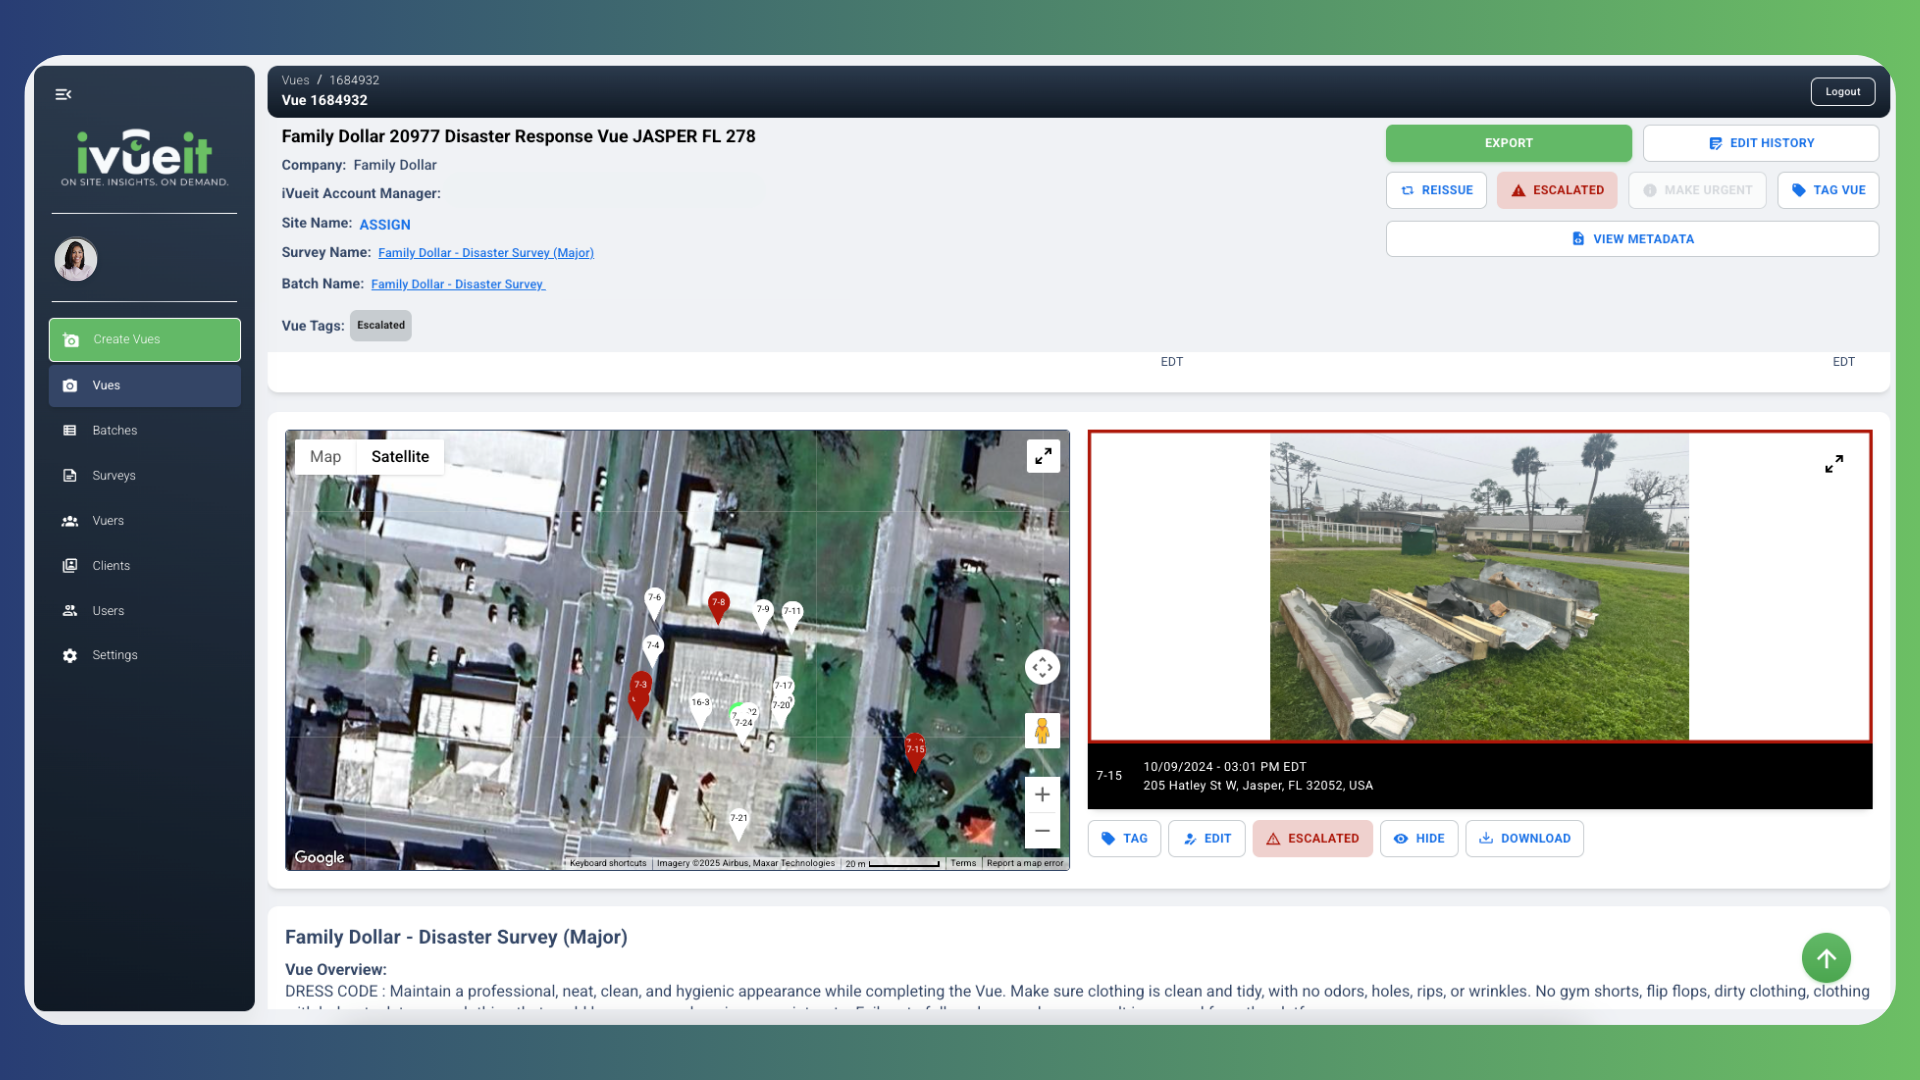1920x1080 pixels.
Task: Click the photo address 205 Hatley St W
Action: (1258, 786)
